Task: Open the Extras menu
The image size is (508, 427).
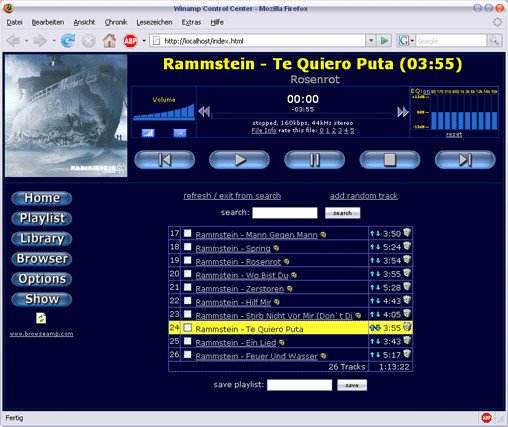Action: (191, 22)
